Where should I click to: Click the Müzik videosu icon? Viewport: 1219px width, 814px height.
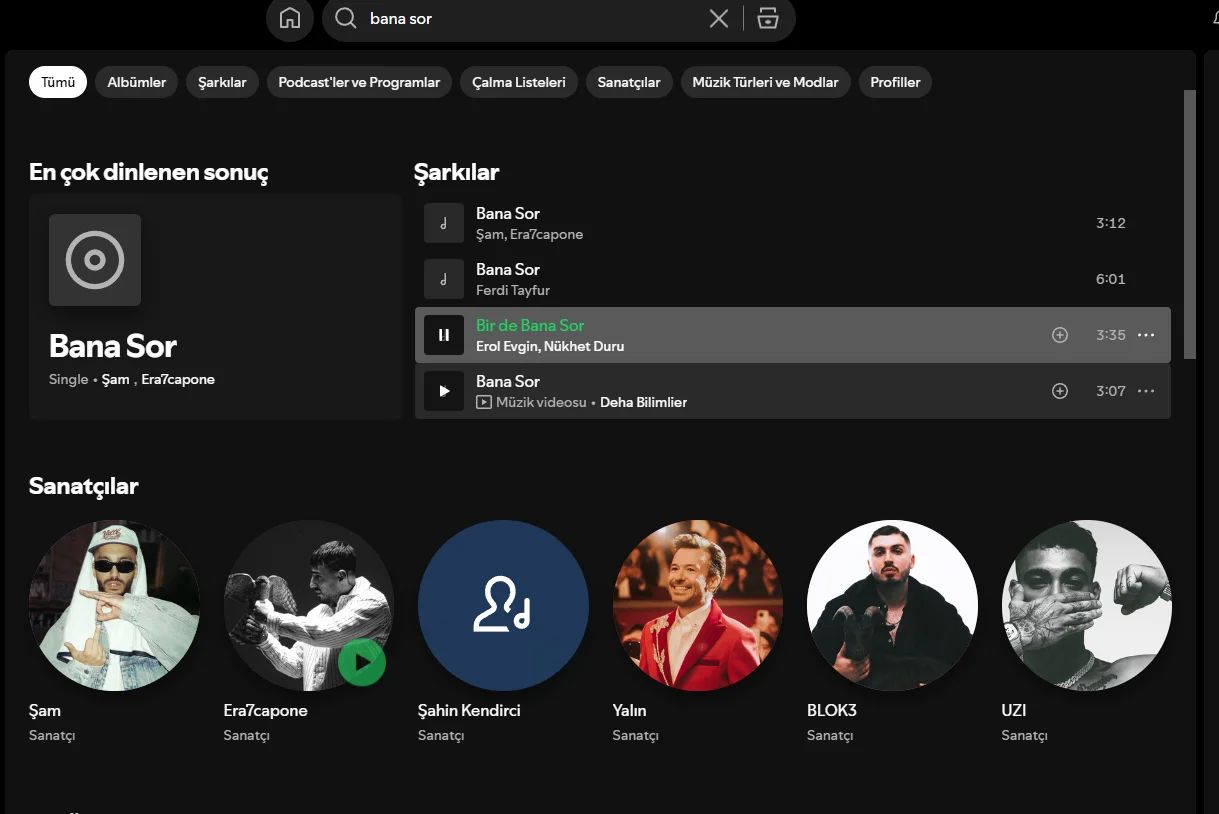(484, 402)
